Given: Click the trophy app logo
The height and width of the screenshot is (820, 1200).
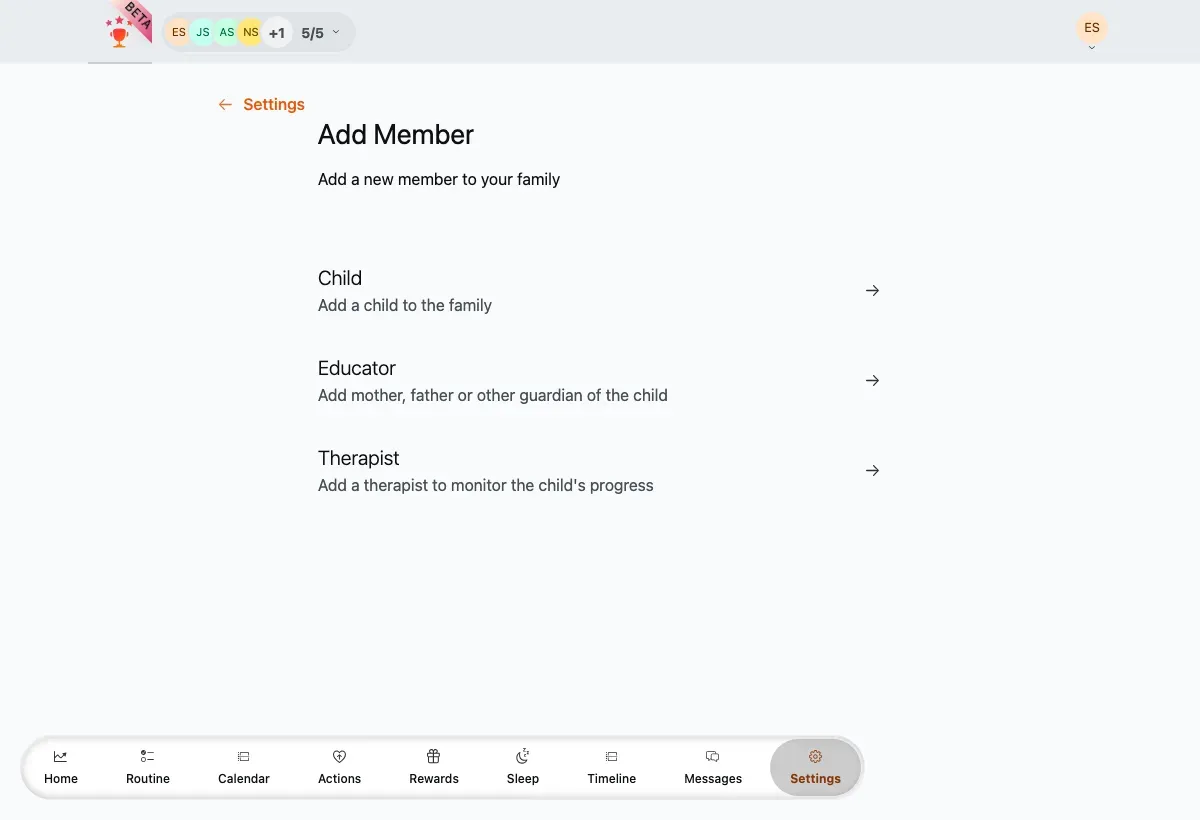Looking at the screenshot, I should 120,32.
